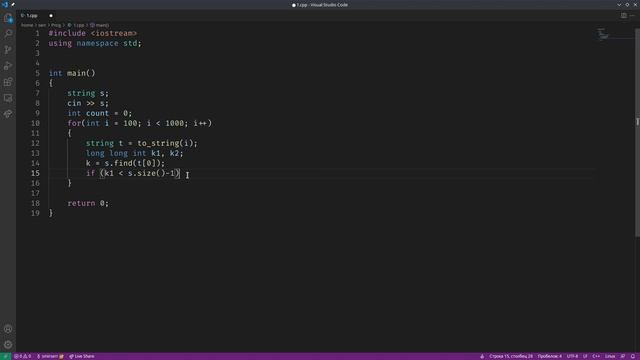Open the Live Share activity bar icon
The width and height of the screenshot is (640, 360).
tap(8, 114)
